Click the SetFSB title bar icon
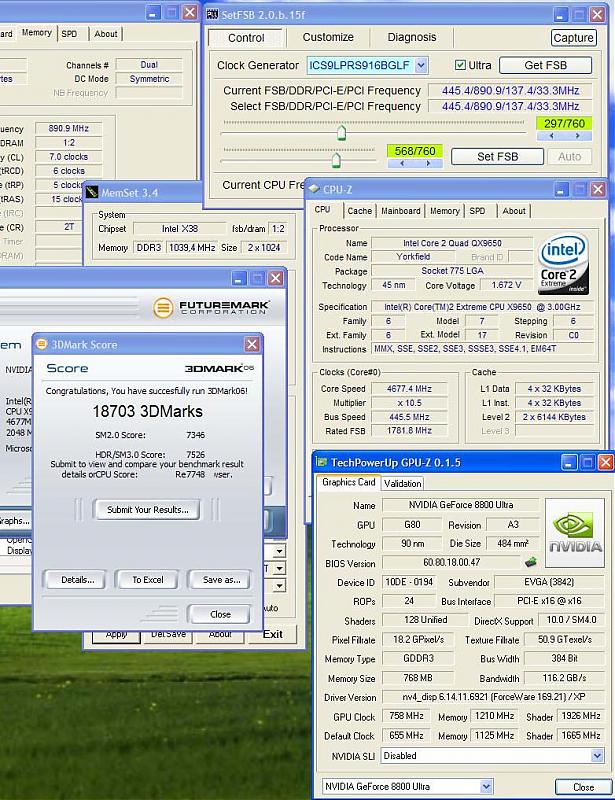This screenshot has height=800, width=615. pyautogui.click(x=212, y=14)
